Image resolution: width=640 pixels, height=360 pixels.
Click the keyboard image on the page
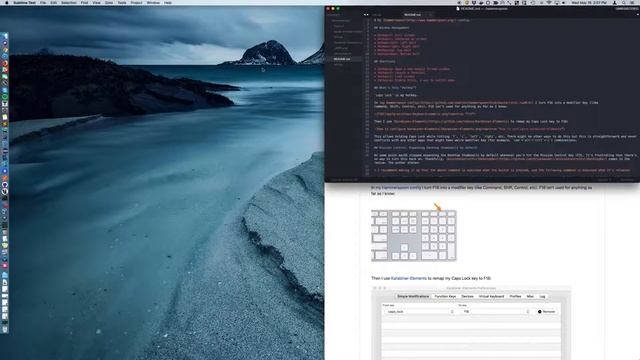pyautogui.click(x=413, y=236)
